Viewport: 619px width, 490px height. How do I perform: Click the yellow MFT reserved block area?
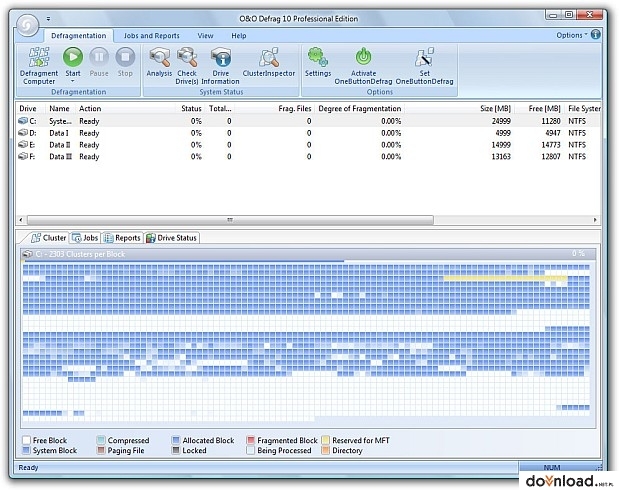tap(506, 278)
